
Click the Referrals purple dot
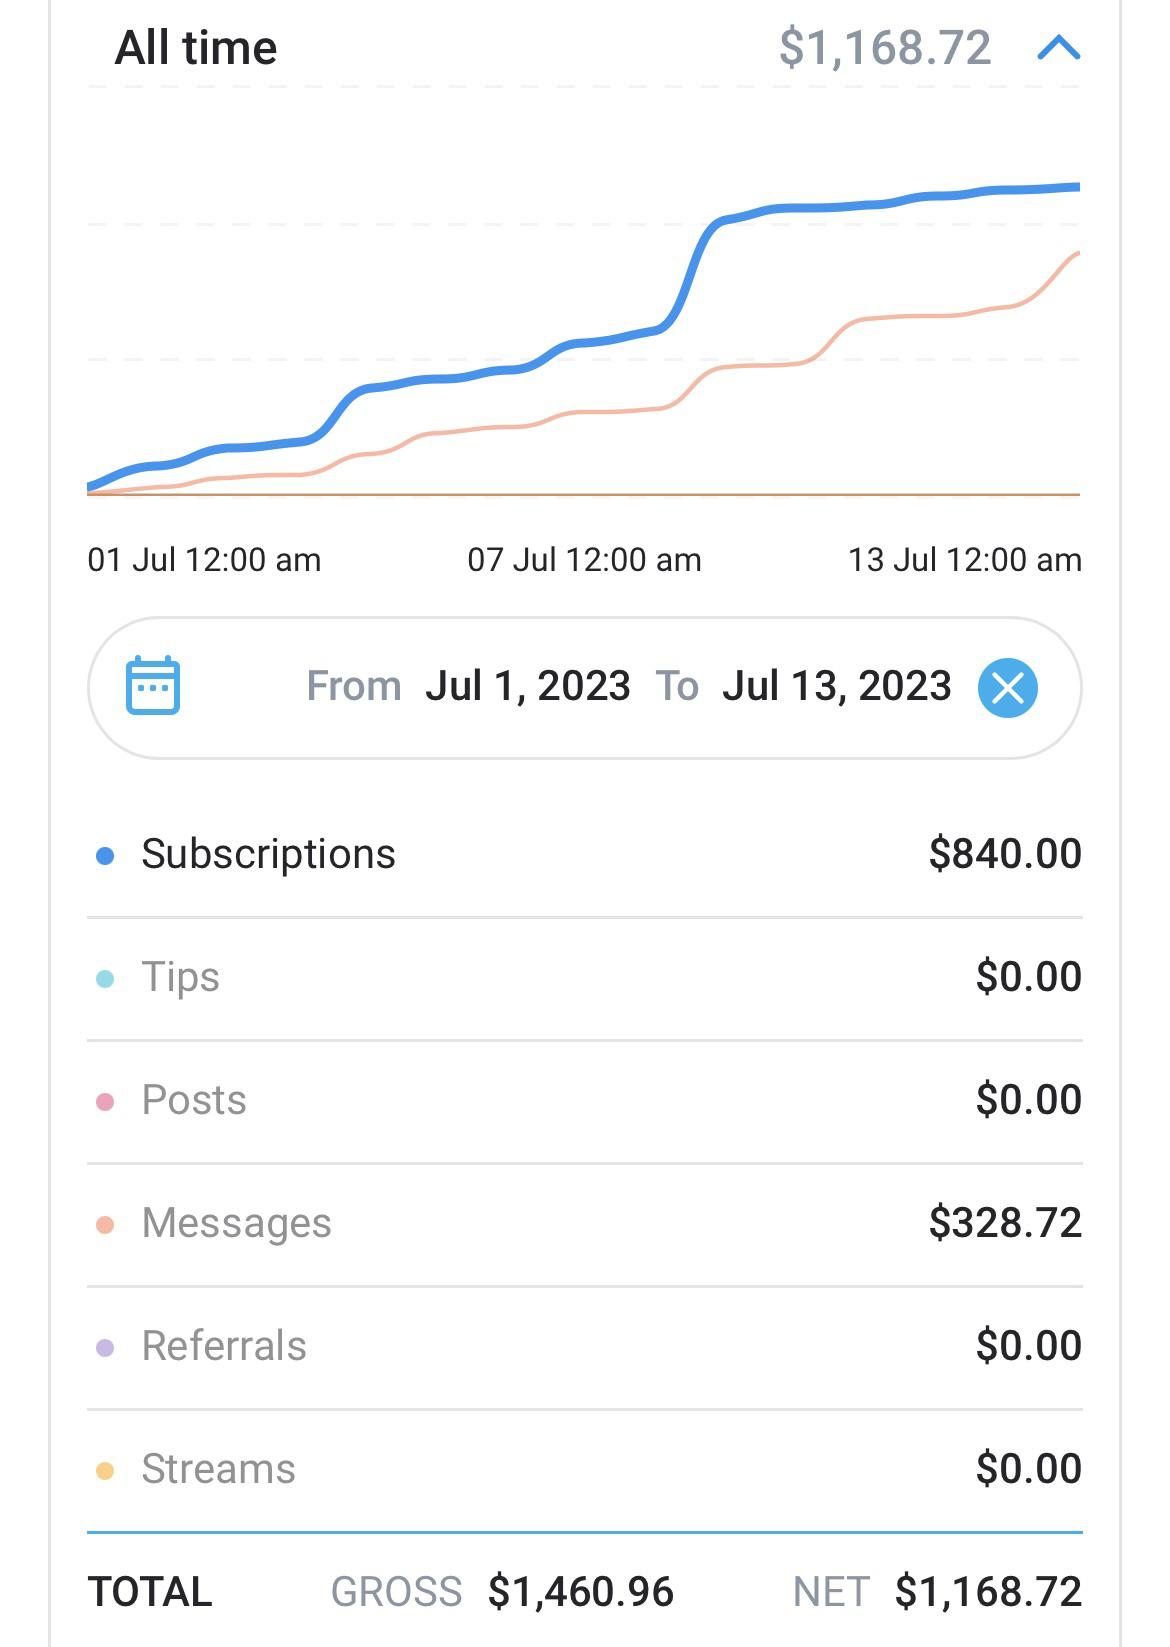(x=105, y=1348)
